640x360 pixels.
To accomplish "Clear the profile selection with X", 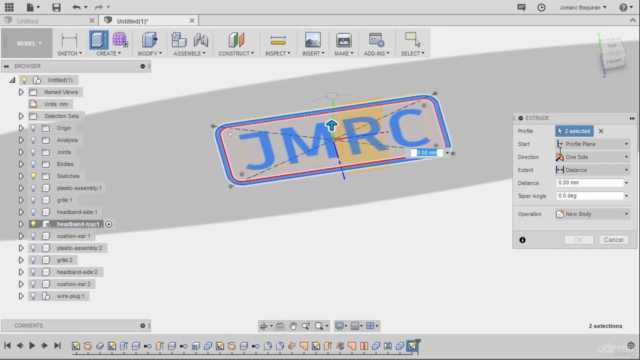I will [x=601, y=131].
